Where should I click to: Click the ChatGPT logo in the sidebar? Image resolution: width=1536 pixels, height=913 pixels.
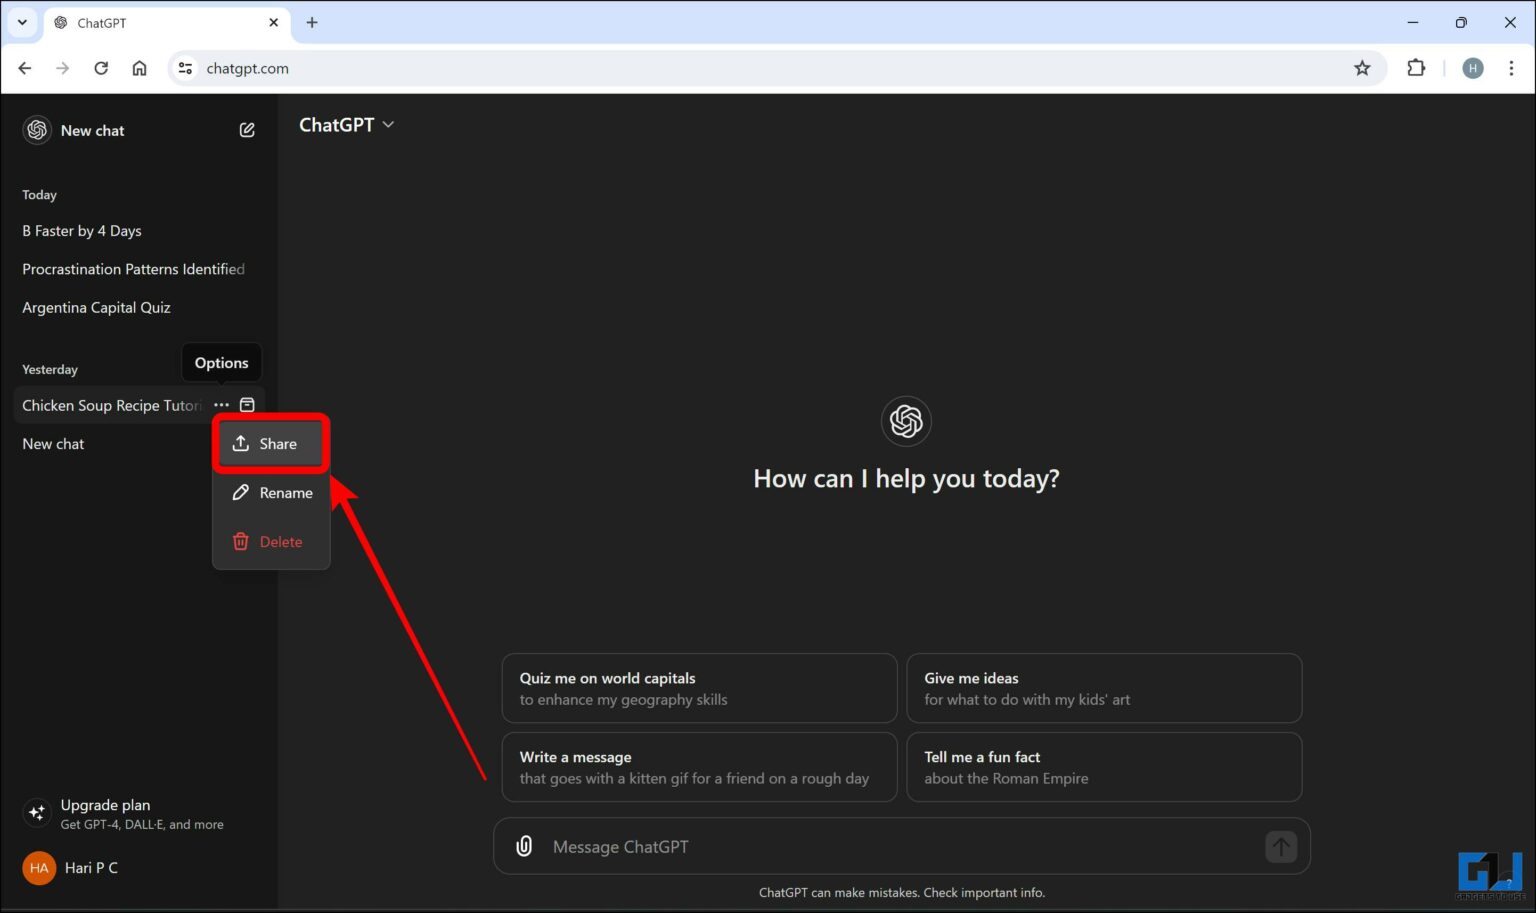pyautogui.click(x=36, y=129)
